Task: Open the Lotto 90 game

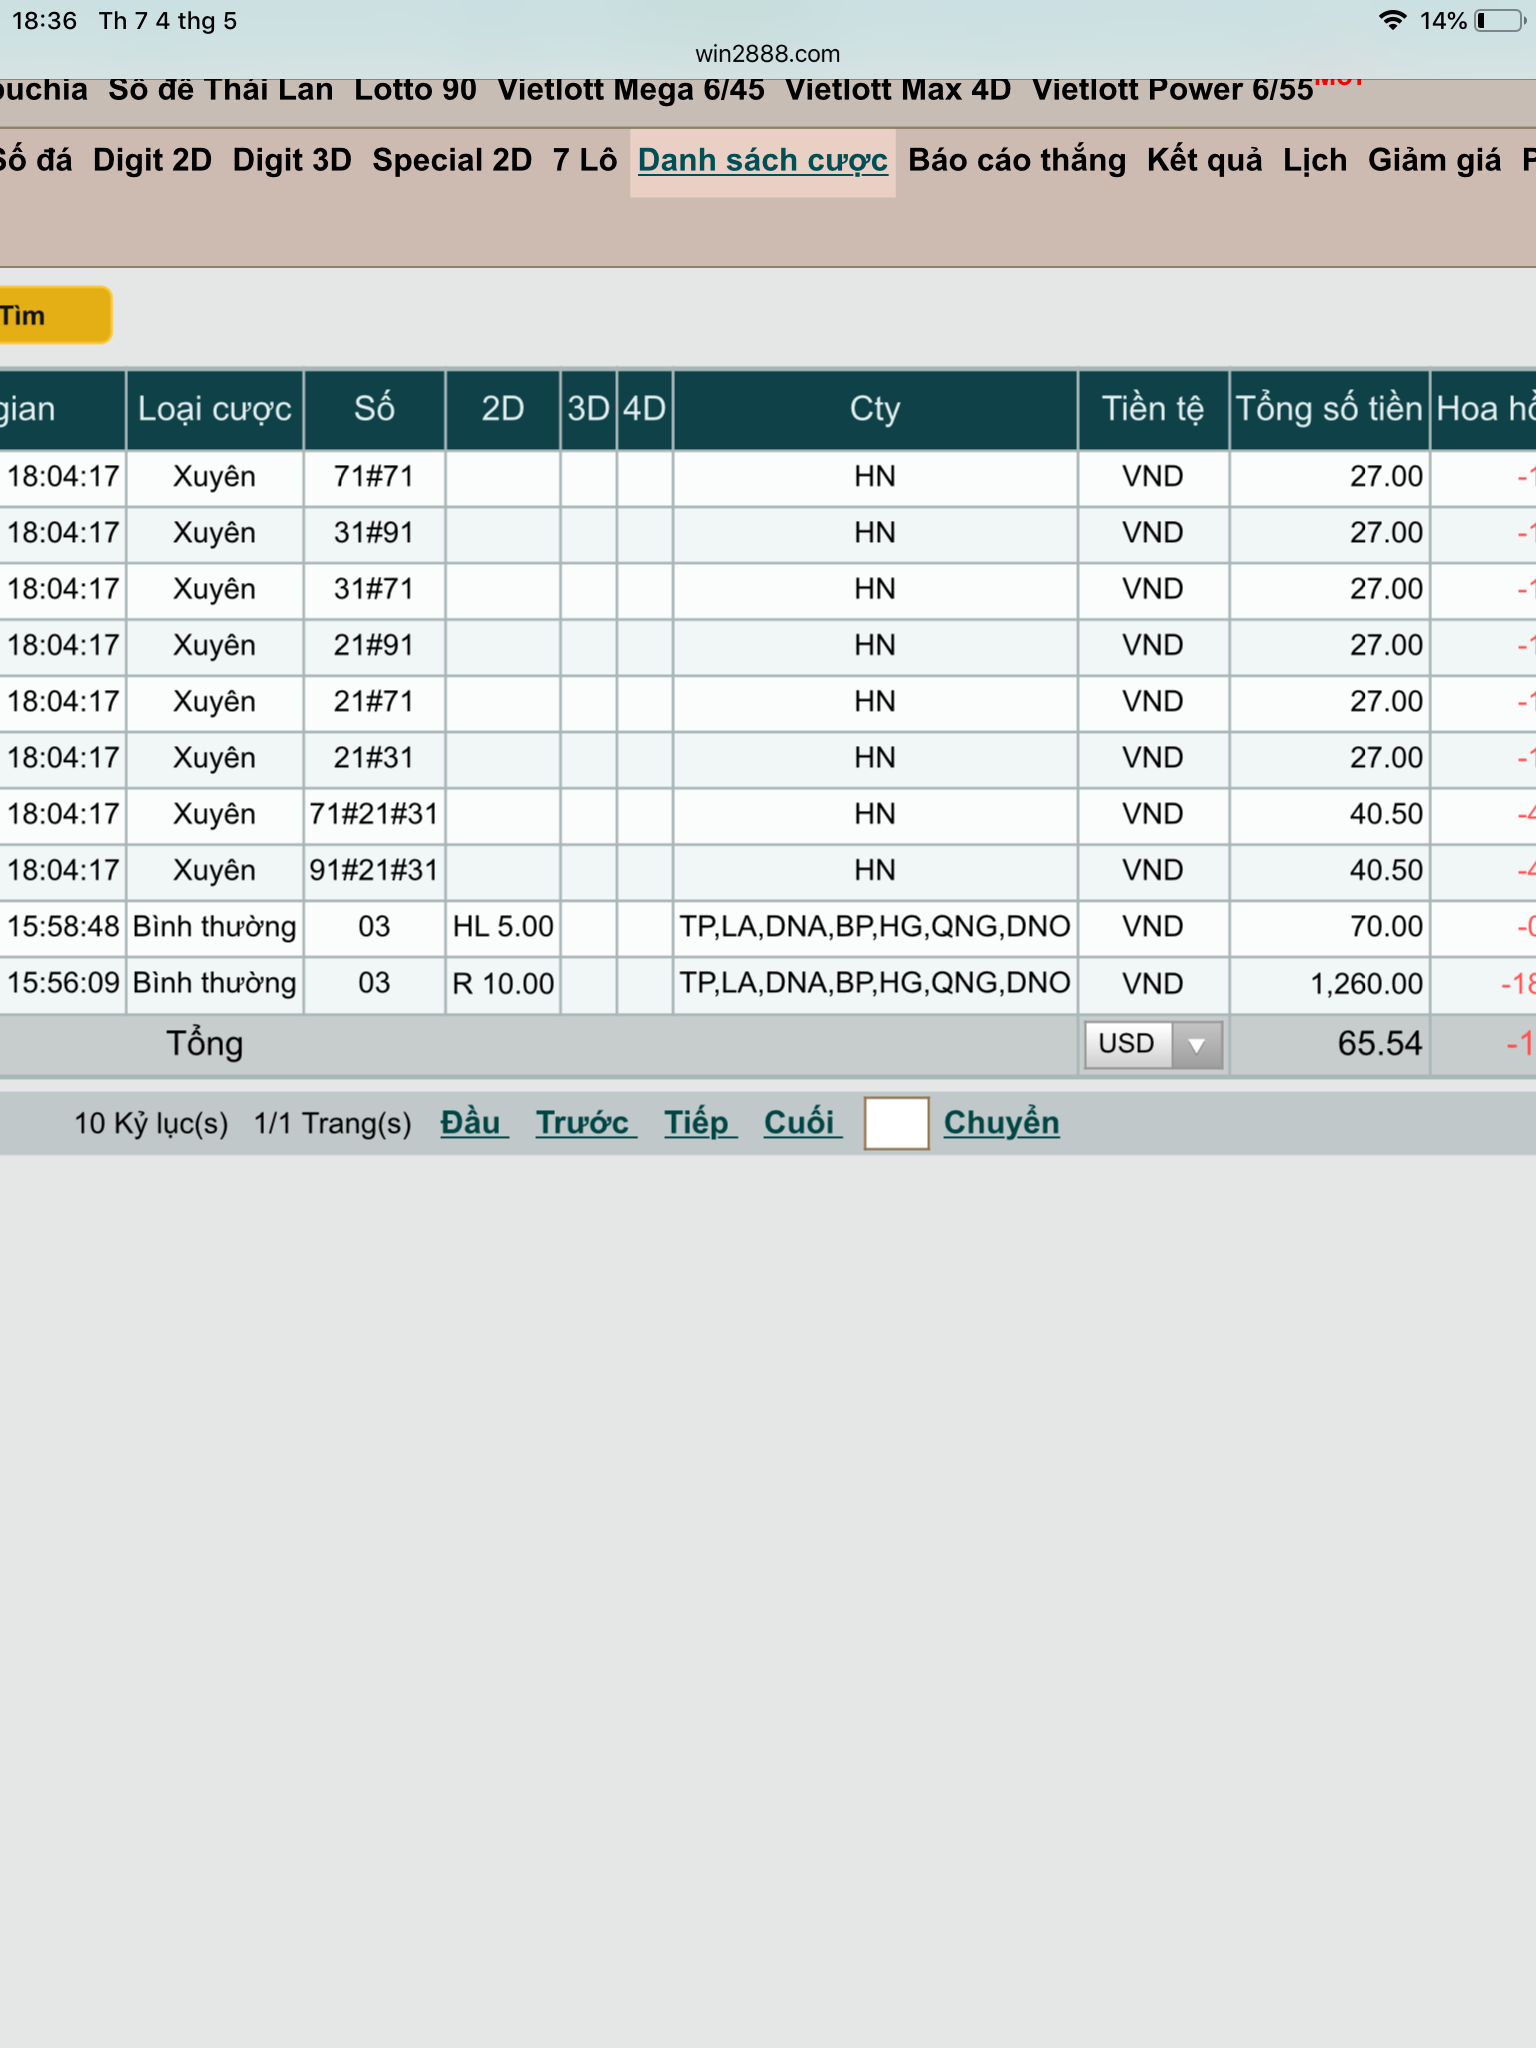Action: coord(415,91)
